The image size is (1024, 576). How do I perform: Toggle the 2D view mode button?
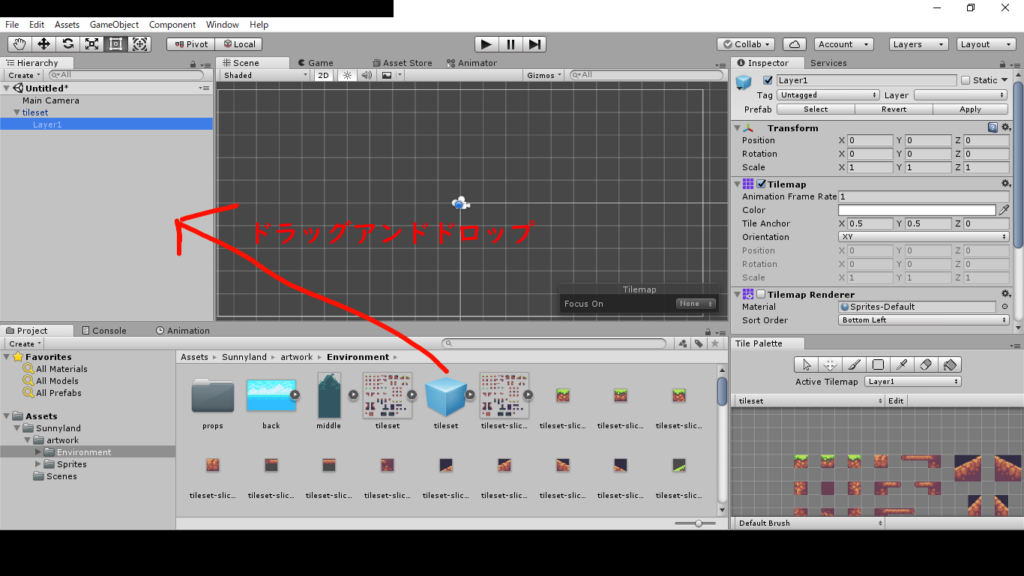pyautogui.click(x=324, y=75)
